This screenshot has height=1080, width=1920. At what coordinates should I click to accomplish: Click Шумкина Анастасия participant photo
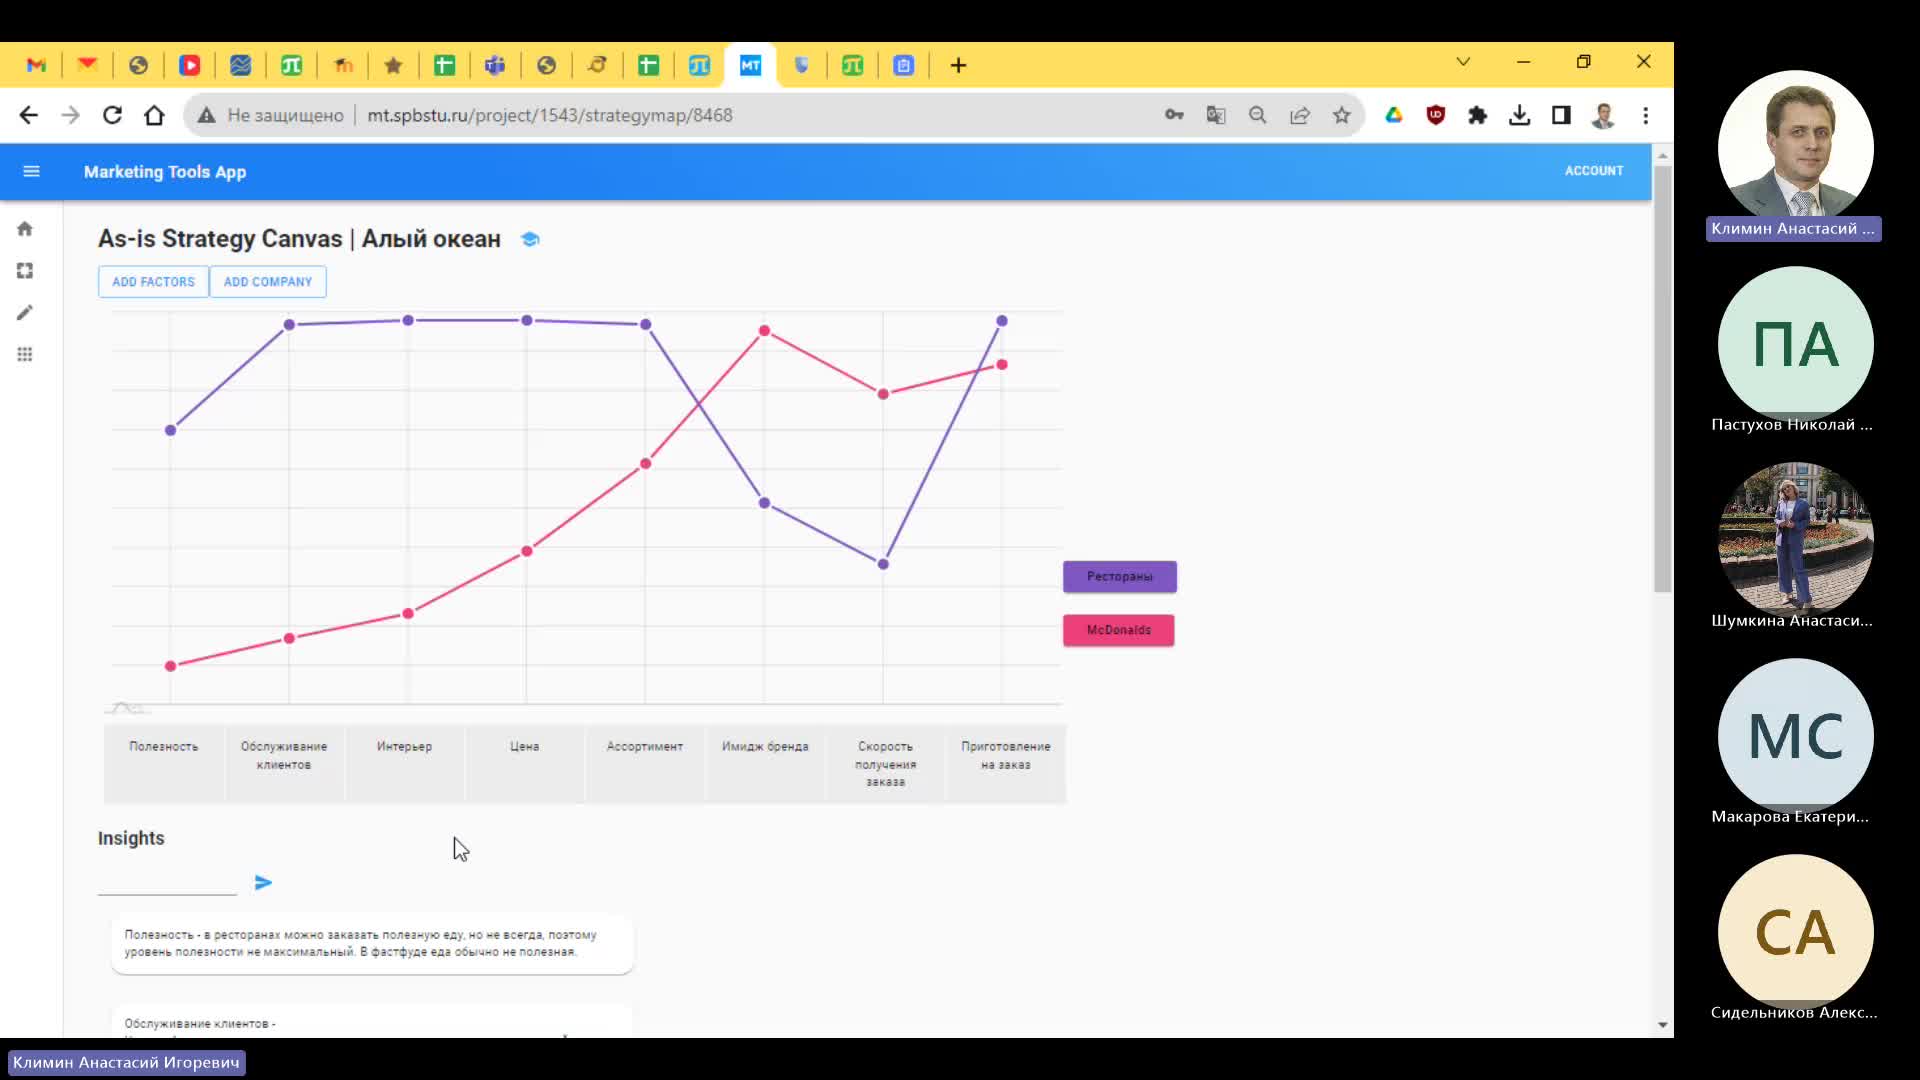click(1795, 539)
